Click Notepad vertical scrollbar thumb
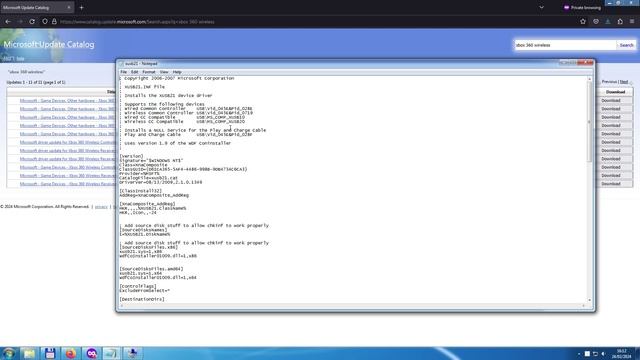Image resolution: width=640 pixels, height=360 pixels. tap(589, 122)
